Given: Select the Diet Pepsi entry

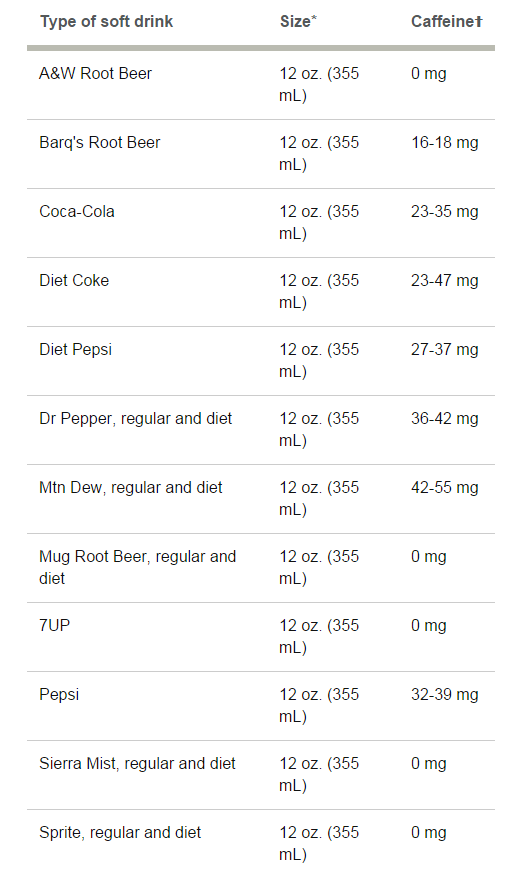Looking at the screenshot, I should click(76, 350).
